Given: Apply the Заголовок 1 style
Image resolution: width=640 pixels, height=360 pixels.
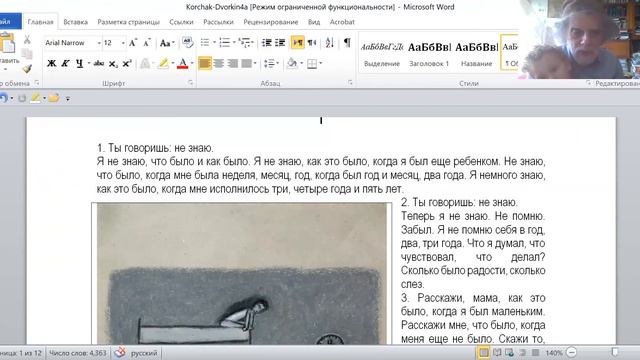Looking at the screenshot, I should point(429,54).
